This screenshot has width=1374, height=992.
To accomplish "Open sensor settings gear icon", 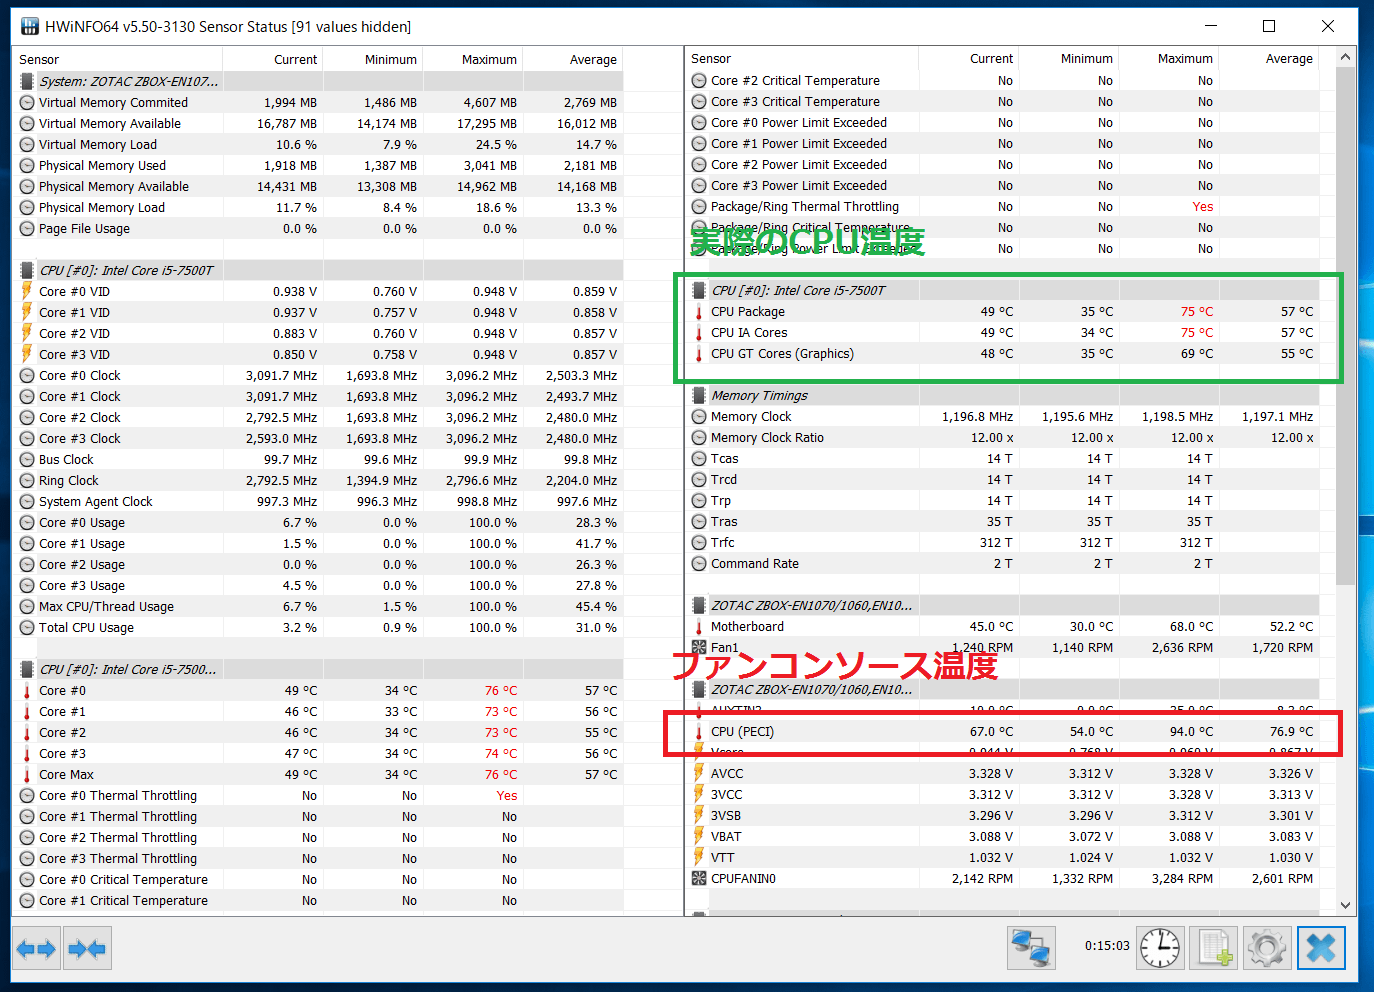I will coord(1267,947).
